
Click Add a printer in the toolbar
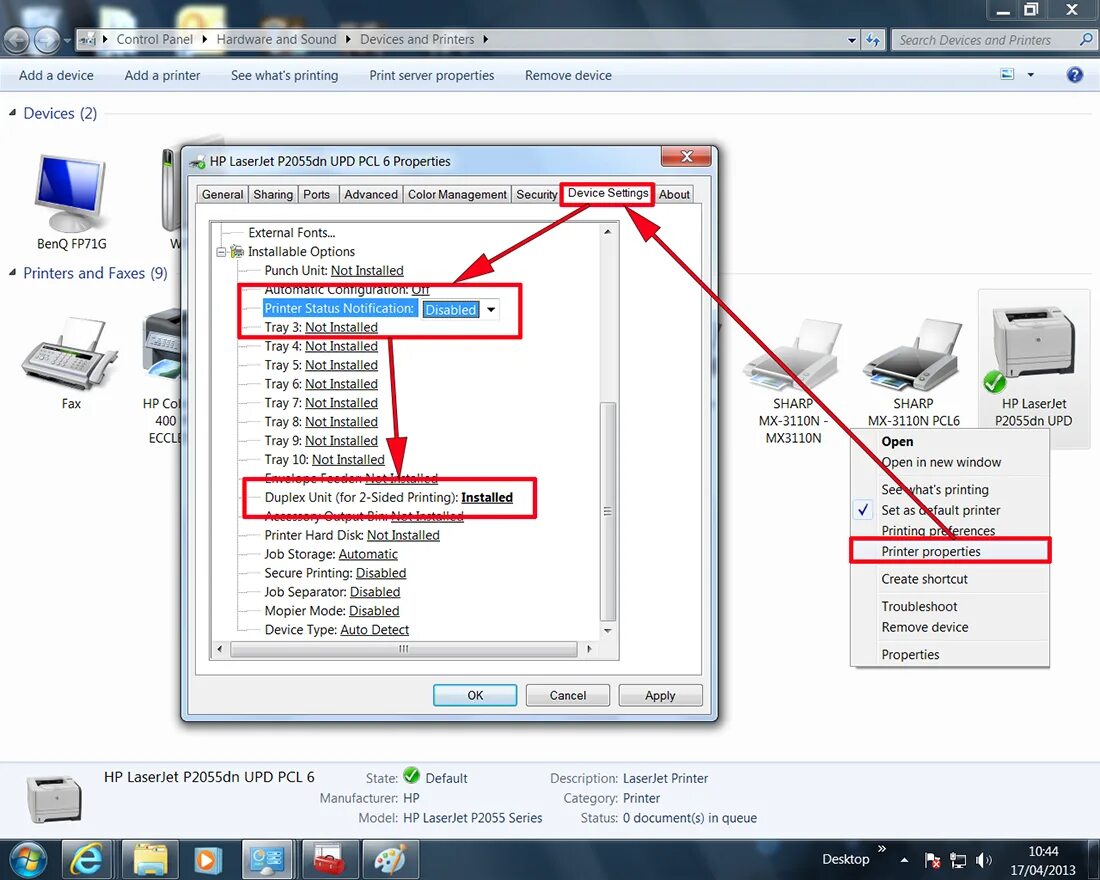click(162, 75)
